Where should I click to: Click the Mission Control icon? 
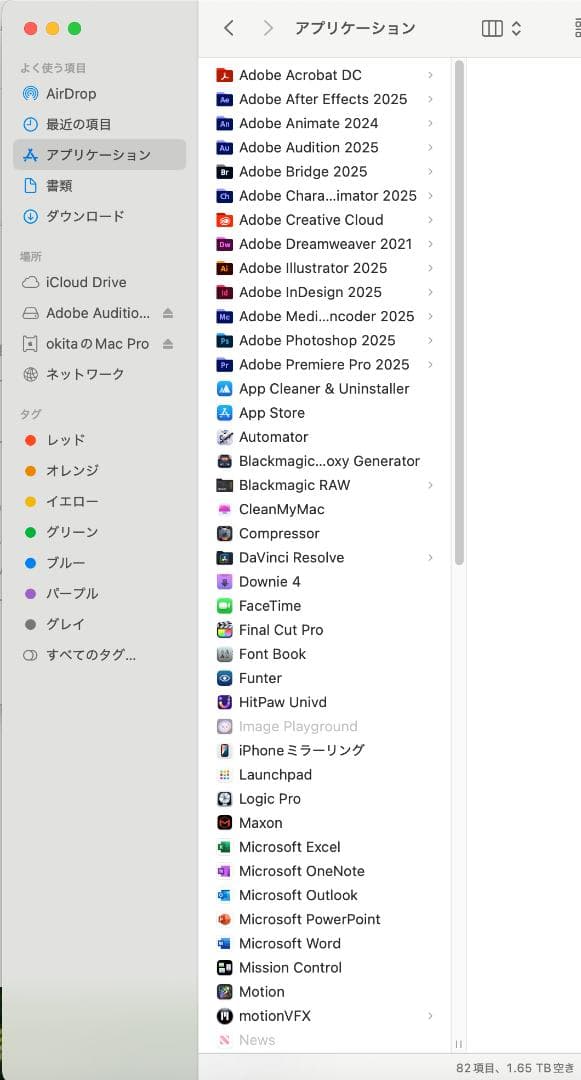click(x=224, y=967)
